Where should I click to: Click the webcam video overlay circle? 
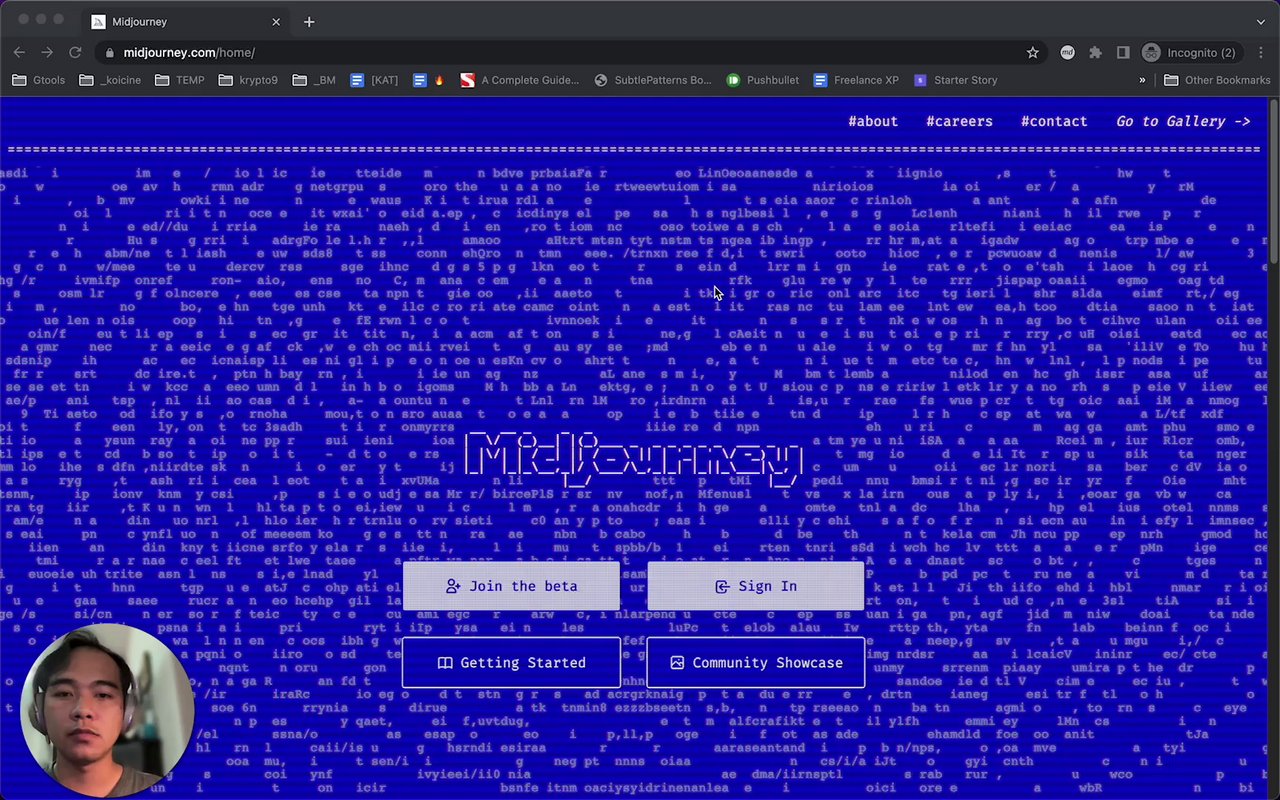tap(107, 710)
